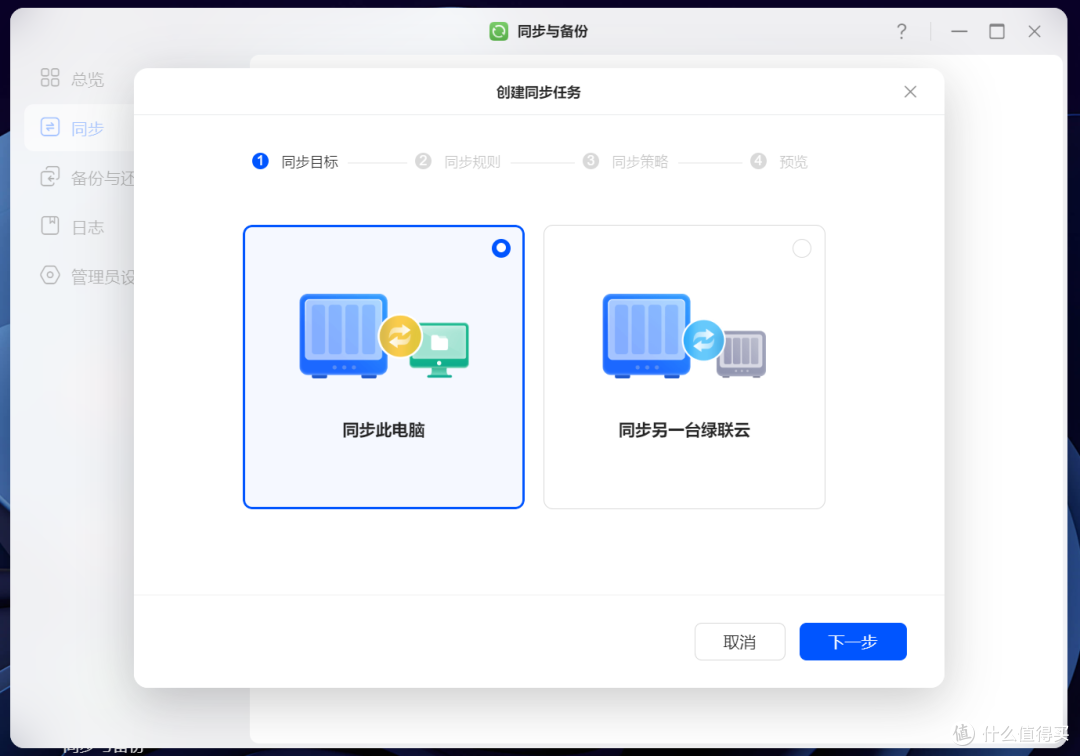Close the 创建同步任务 dialog
1080x756 pixels.
click(910, 92)
